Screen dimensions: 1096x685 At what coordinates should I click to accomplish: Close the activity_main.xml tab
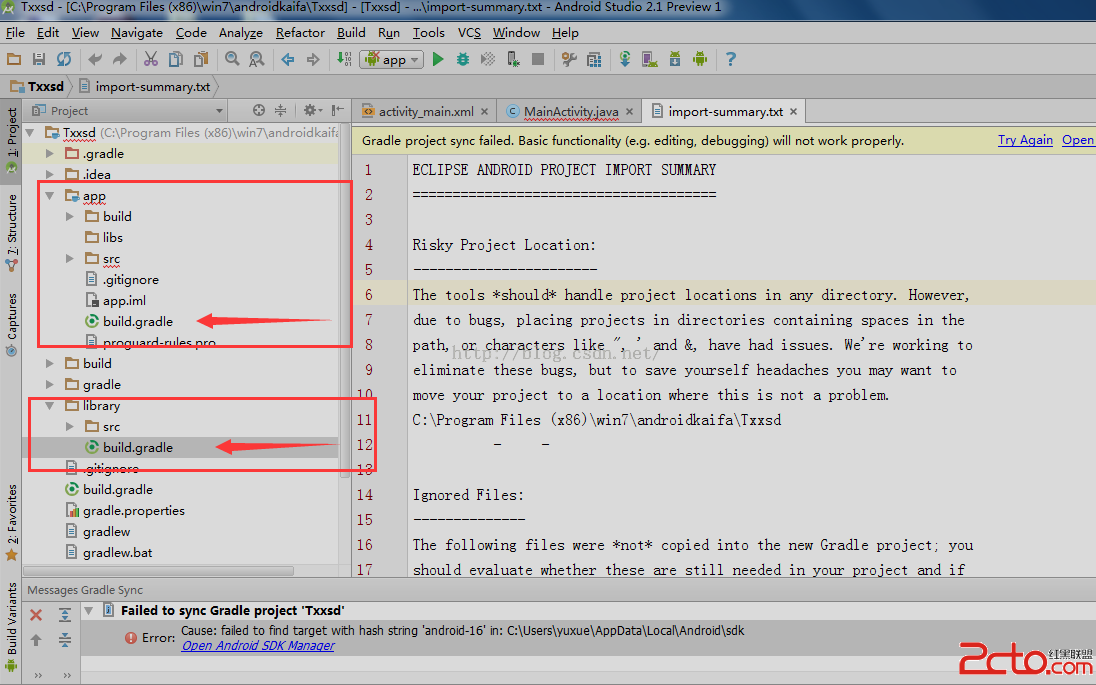[485, 112]
